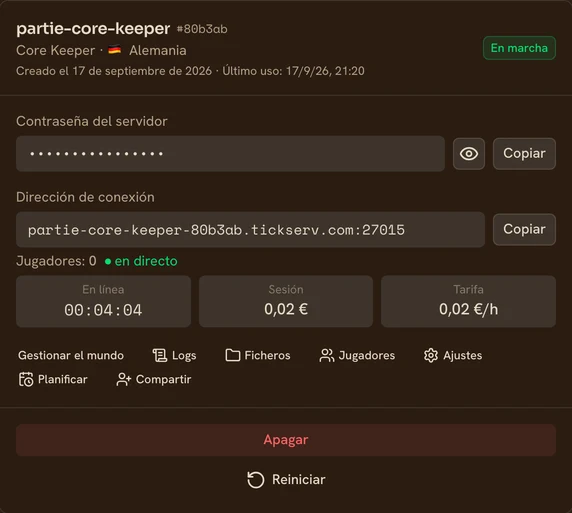Click the Core Keeper game name

tap(55, 50)
